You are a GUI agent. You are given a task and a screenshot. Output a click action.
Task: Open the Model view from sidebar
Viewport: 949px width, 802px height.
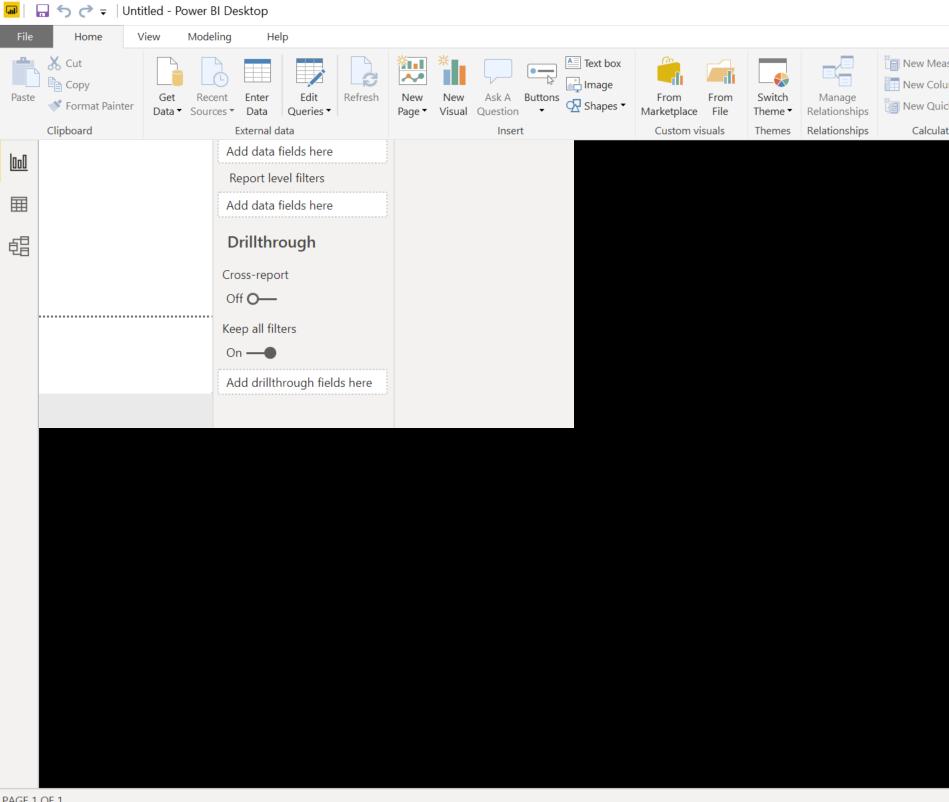pos(18,246)
